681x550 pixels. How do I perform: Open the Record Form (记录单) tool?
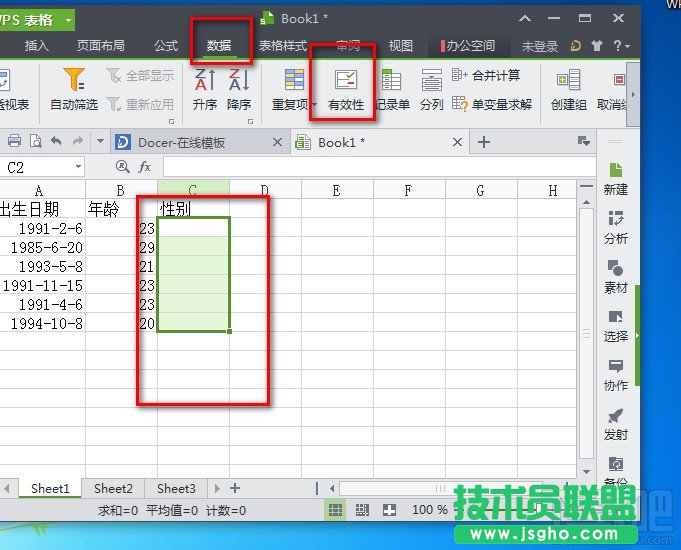(392, 89)
